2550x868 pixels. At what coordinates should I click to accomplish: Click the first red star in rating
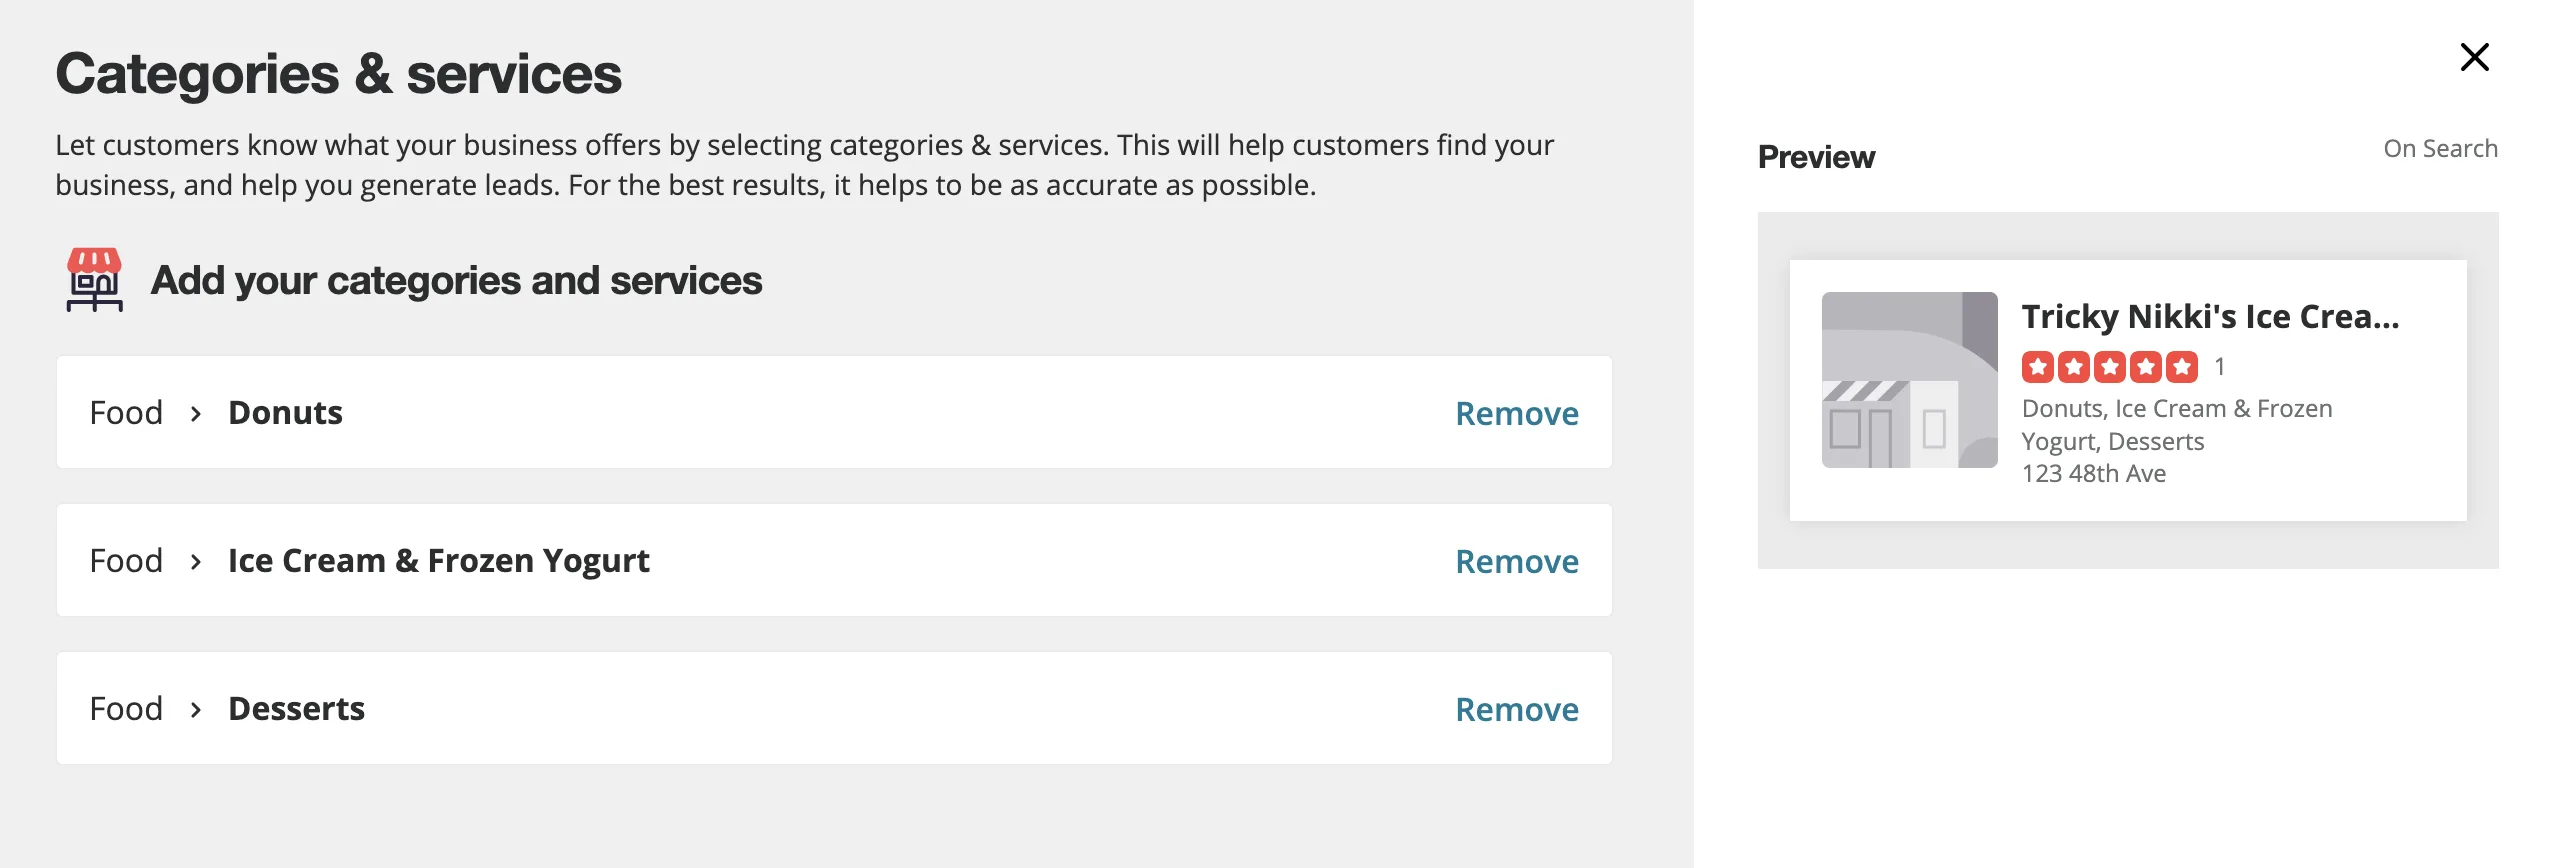(x=2037, y=367)
